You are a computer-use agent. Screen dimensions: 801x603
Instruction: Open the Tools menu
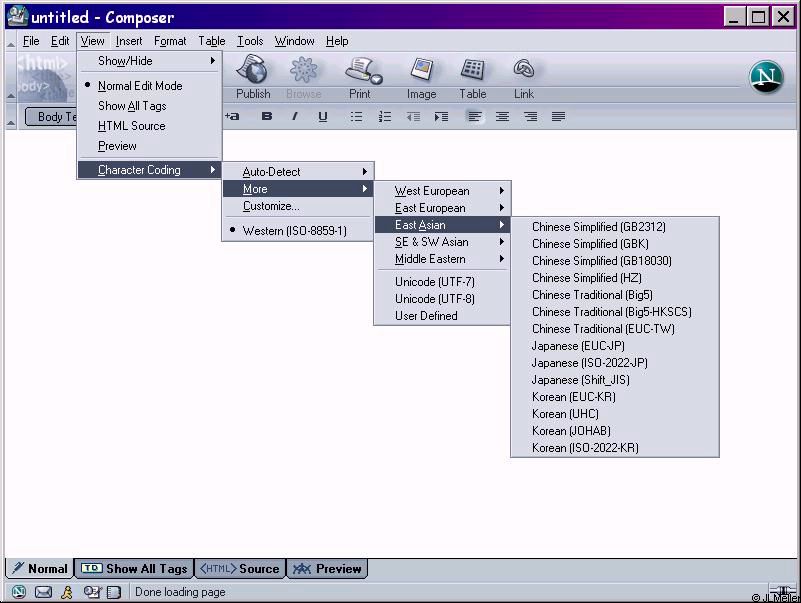tap(250, 41)
